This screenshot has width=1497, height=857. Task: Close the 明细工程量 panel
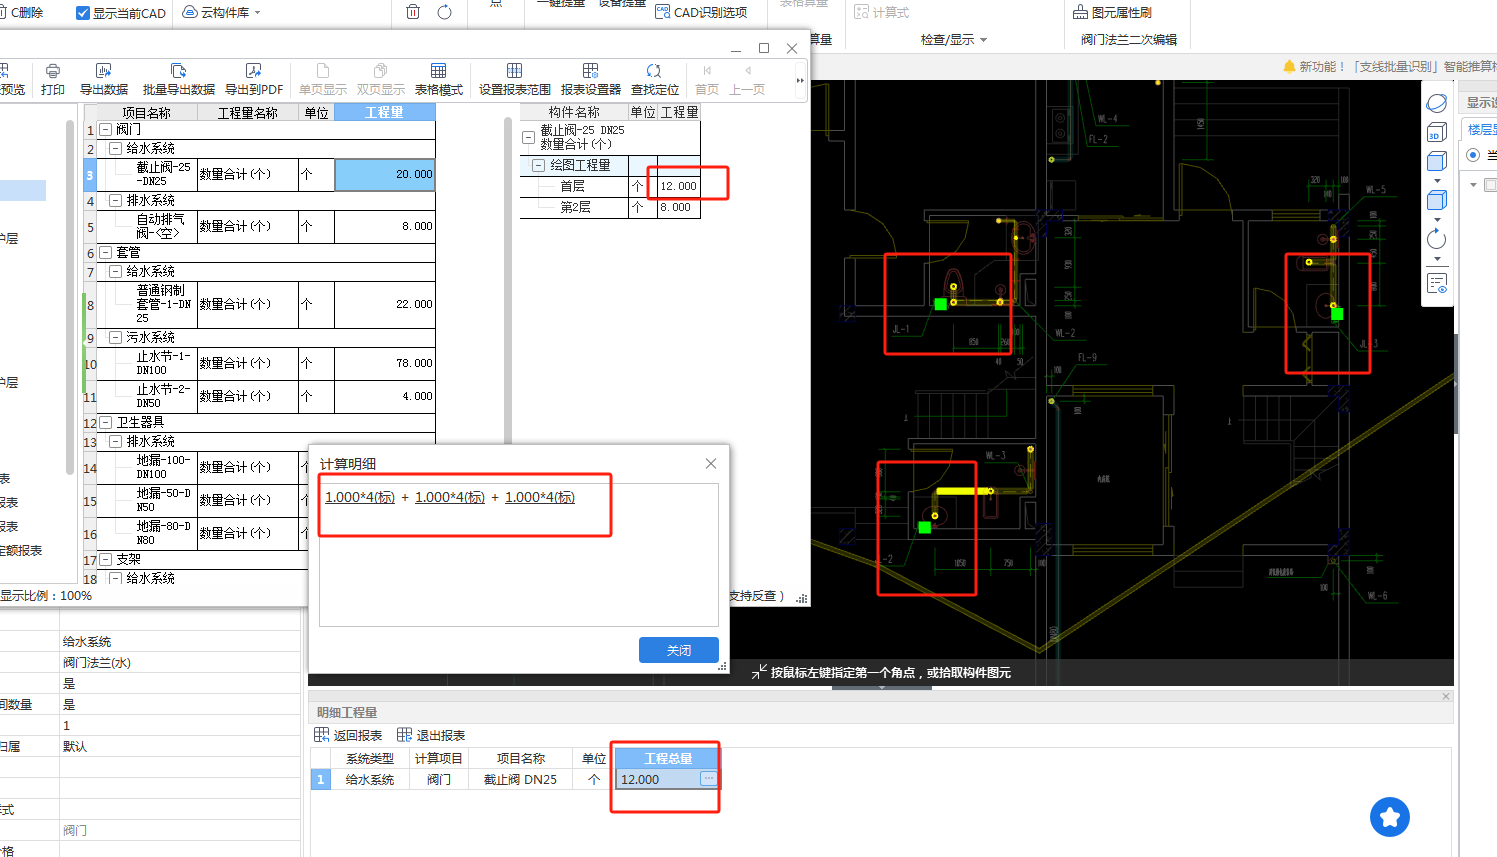point(1446,696)
